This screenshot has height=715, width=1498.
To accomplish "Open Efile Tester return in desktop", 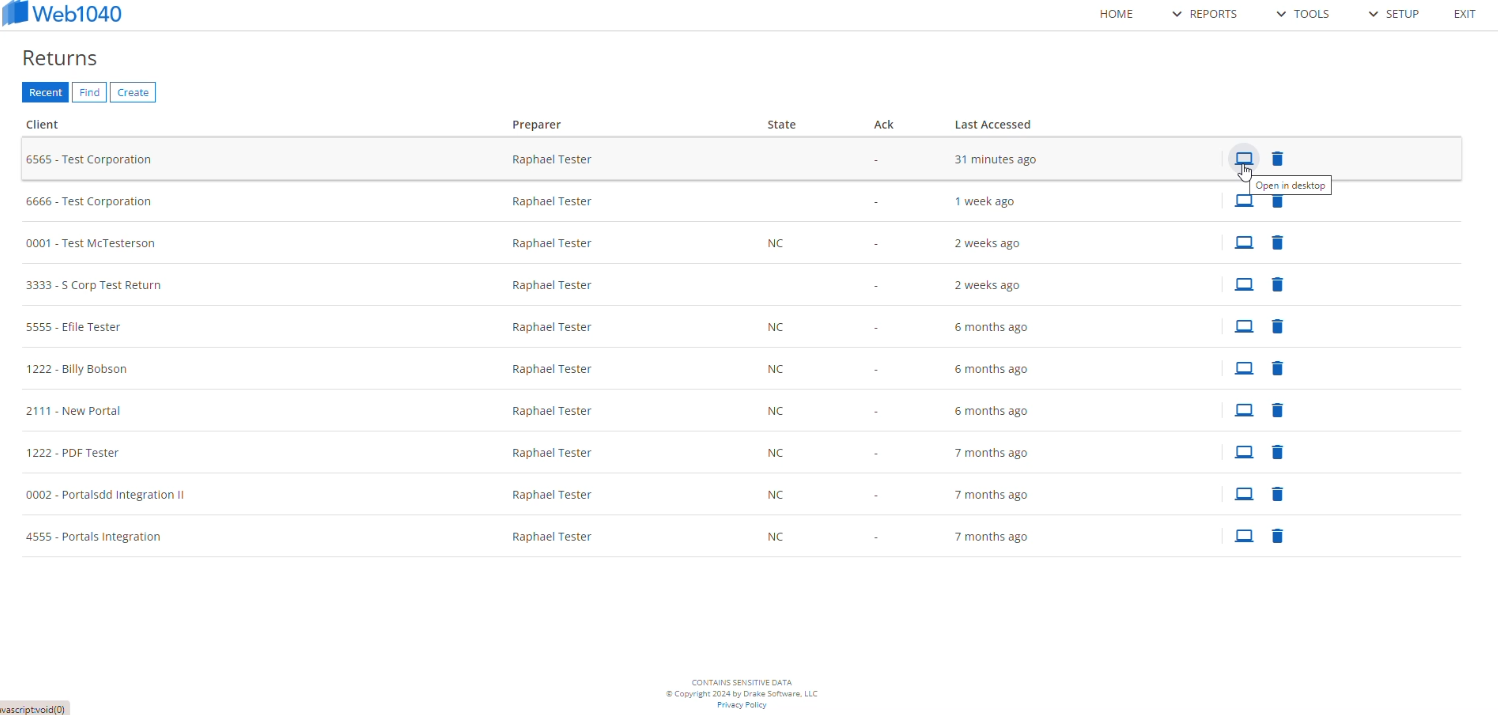I will click(1244, 326).
